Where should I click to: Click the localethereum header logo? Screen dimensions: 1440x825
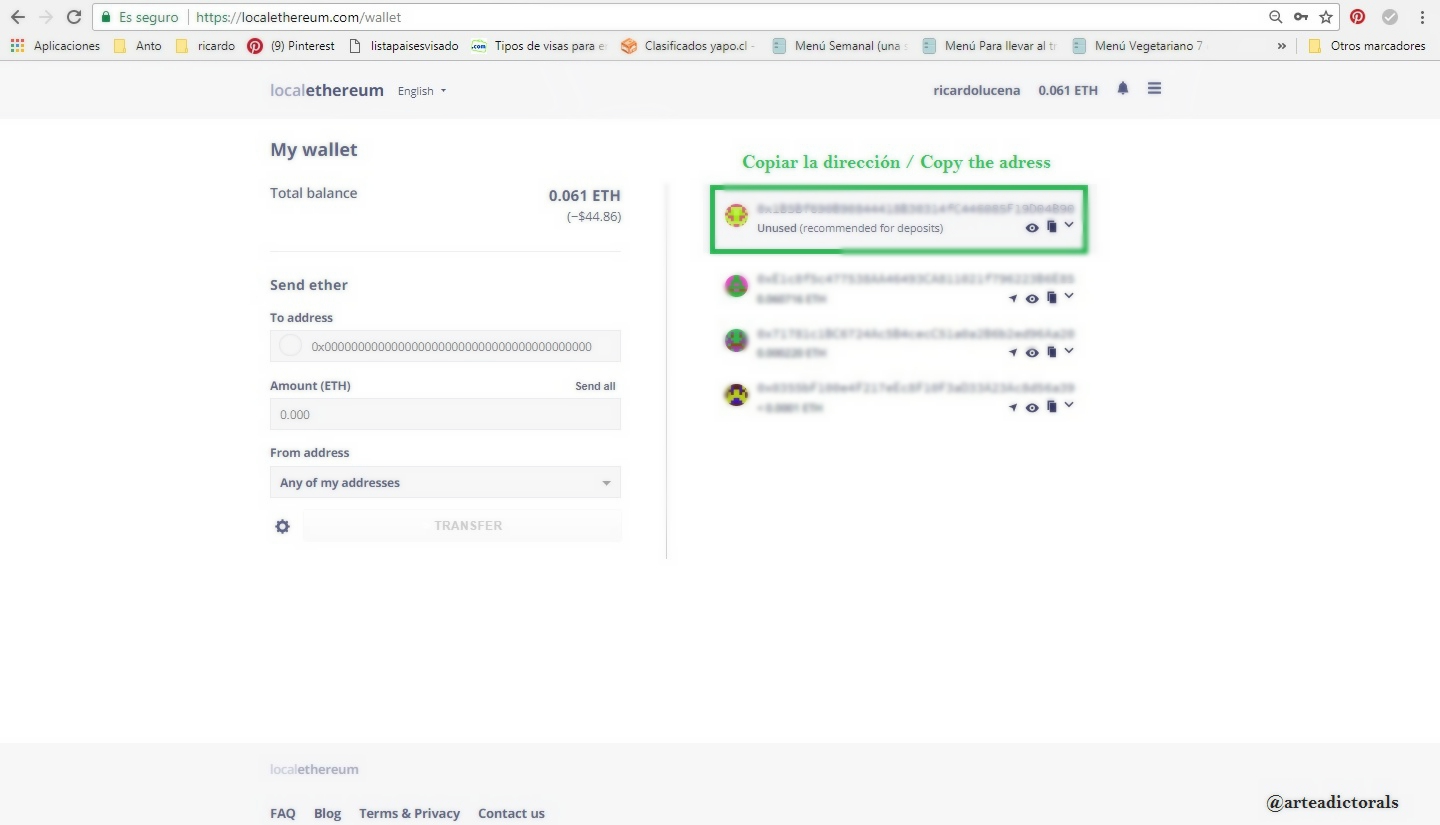327,90
